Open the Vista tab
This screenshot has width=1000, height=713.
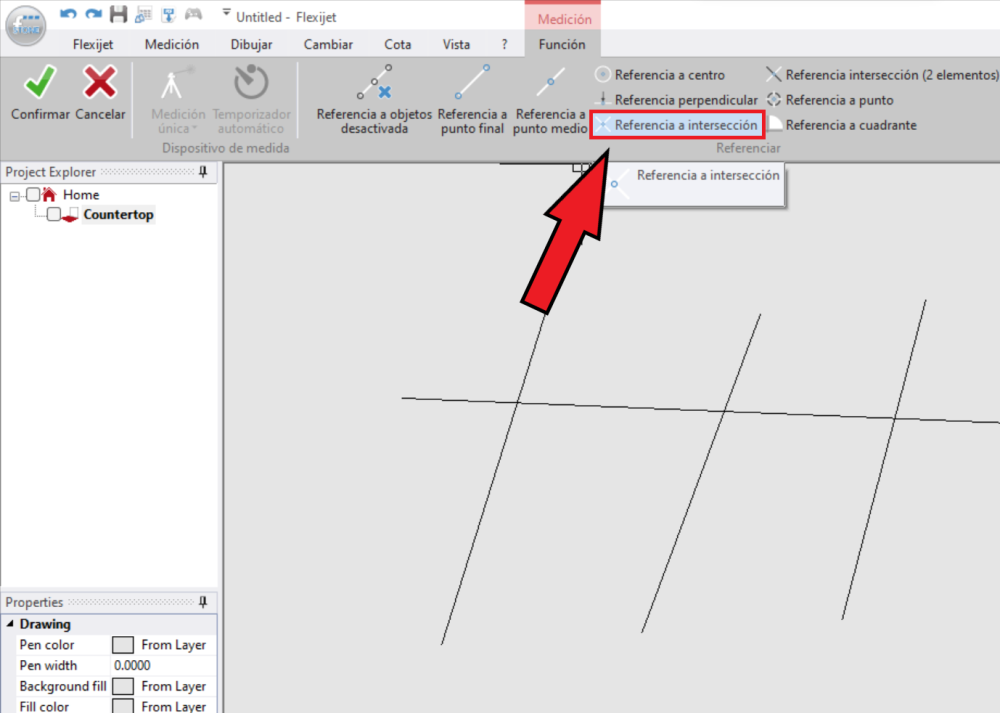click(456, 45)
